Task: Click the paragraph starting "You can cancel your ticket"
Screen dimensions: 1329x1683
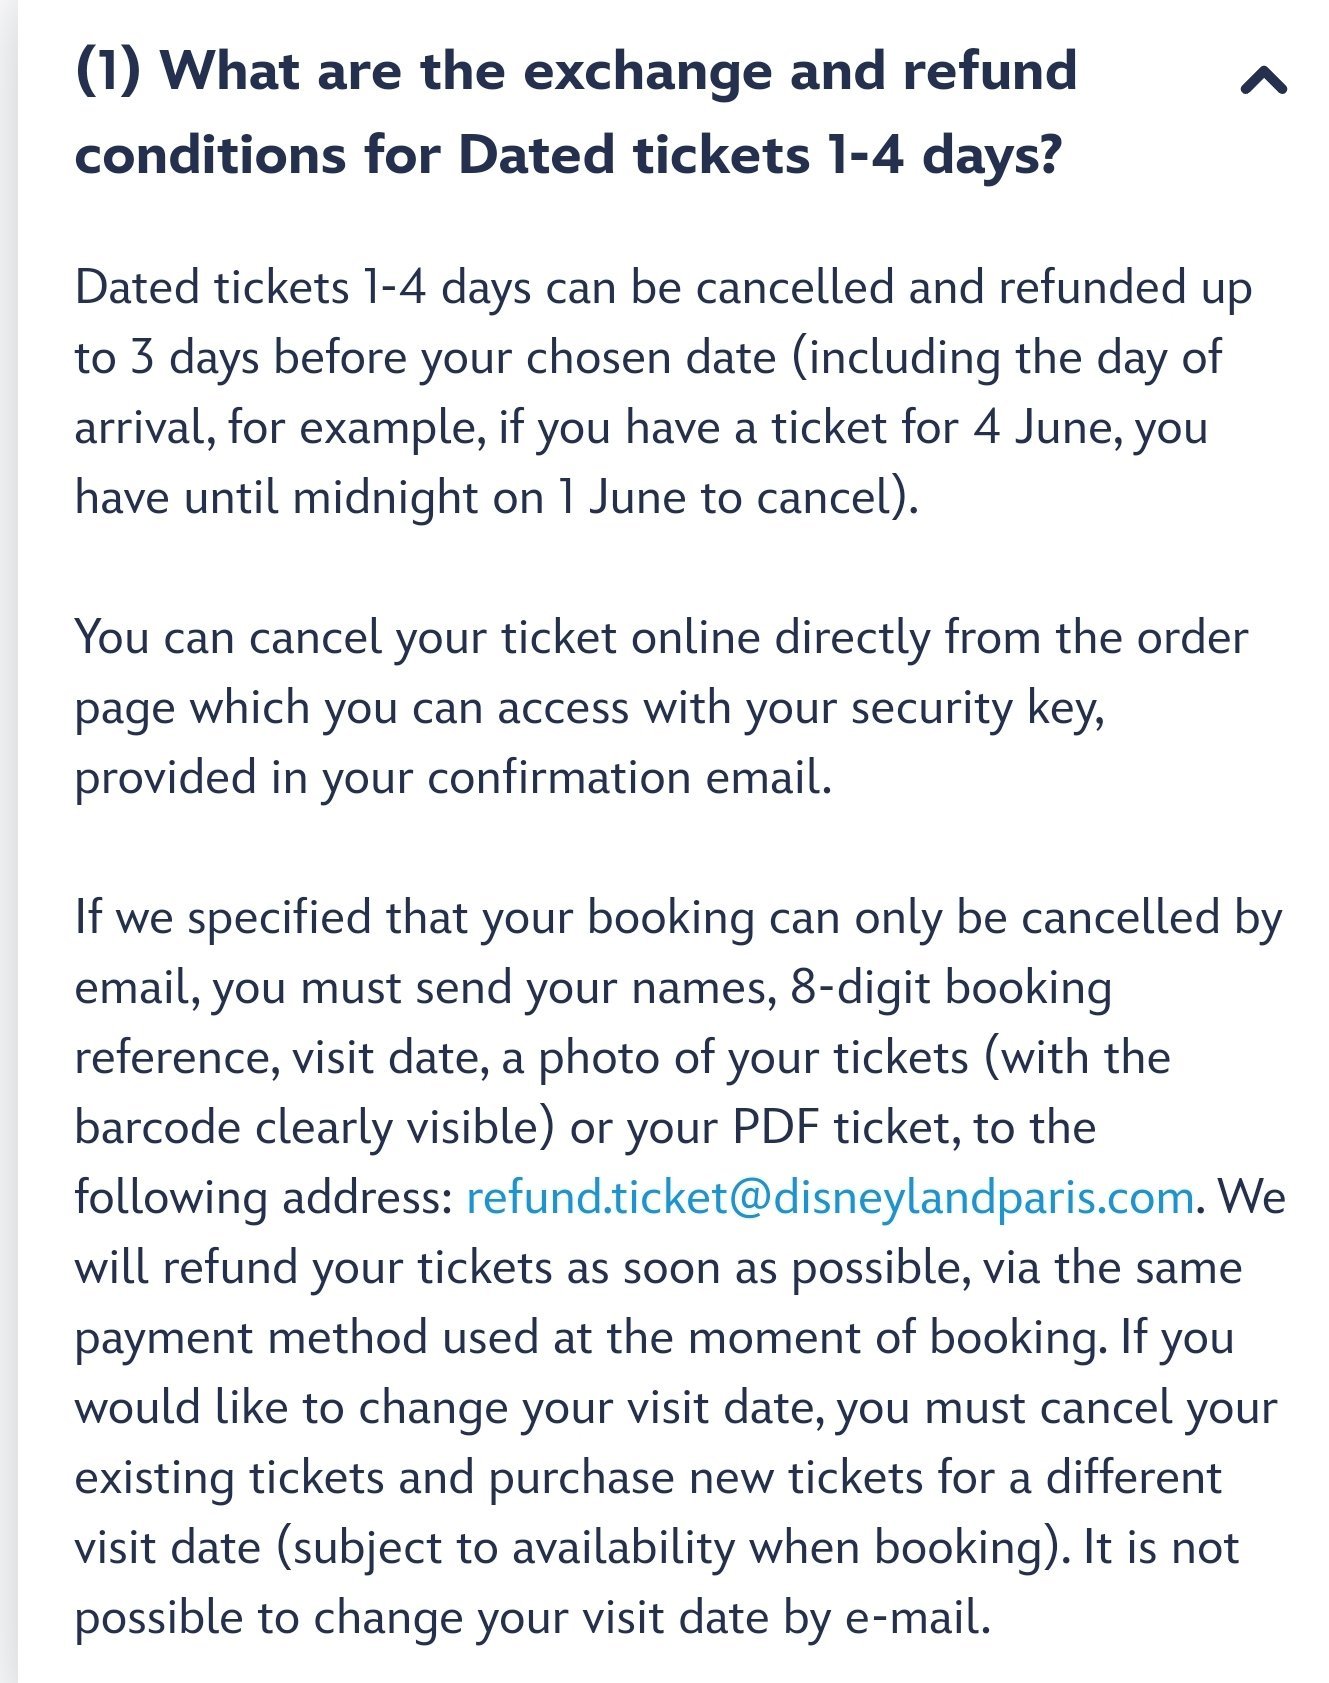Action: coord(660,707)
